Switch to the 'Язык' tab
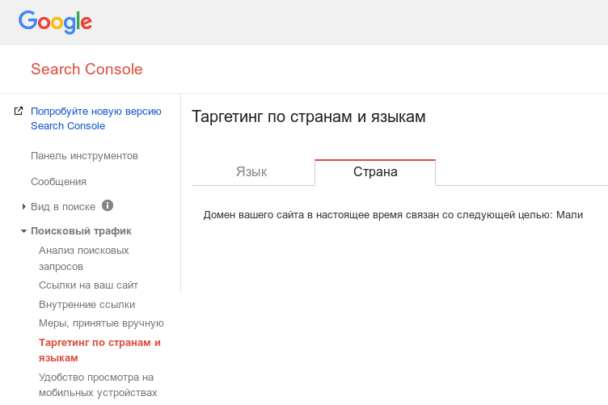 (252, 172)
